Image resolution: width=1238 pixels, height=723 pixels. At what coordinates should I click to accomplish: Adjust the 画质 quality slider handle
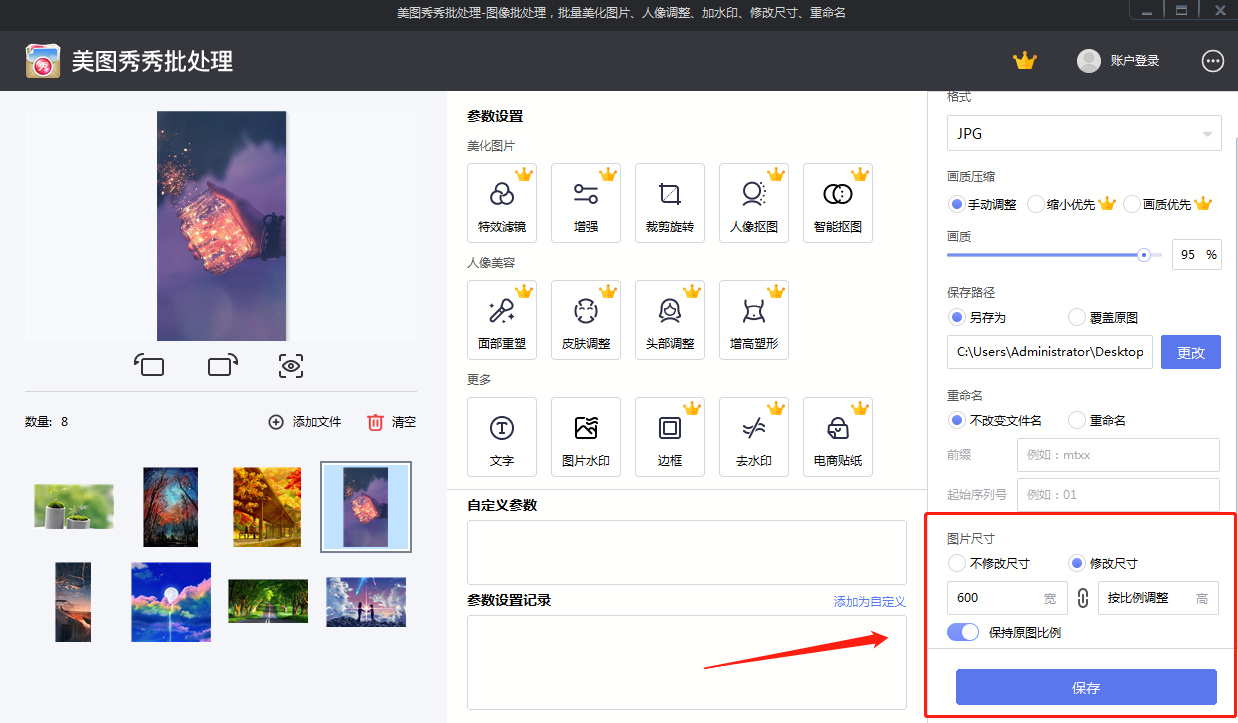(1144, 255)
